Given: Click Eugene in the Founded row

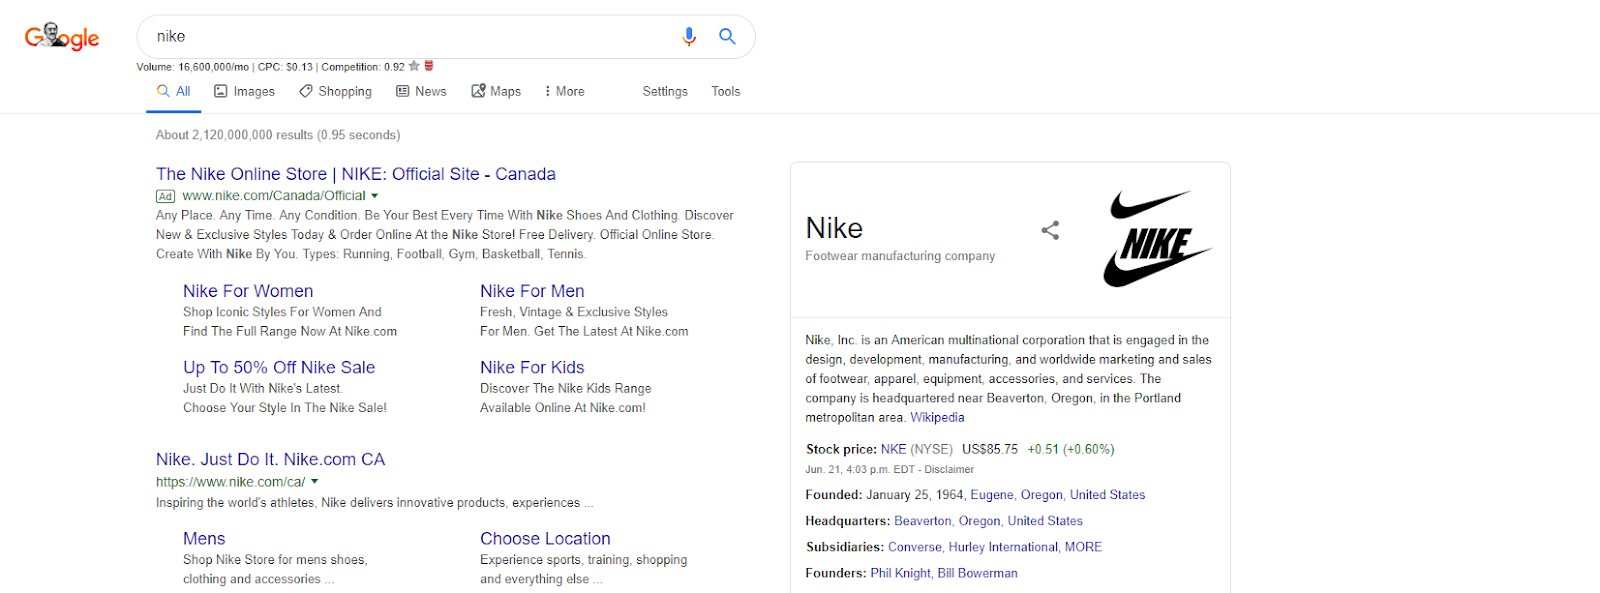Looking at the screenshot, I should (991, 495).
